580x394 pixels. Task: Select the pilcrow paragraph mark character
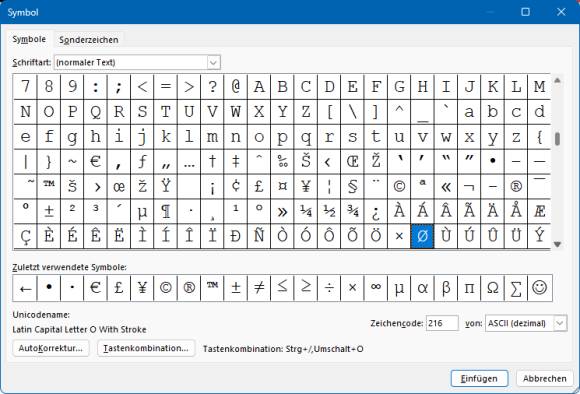pos(166,212)
